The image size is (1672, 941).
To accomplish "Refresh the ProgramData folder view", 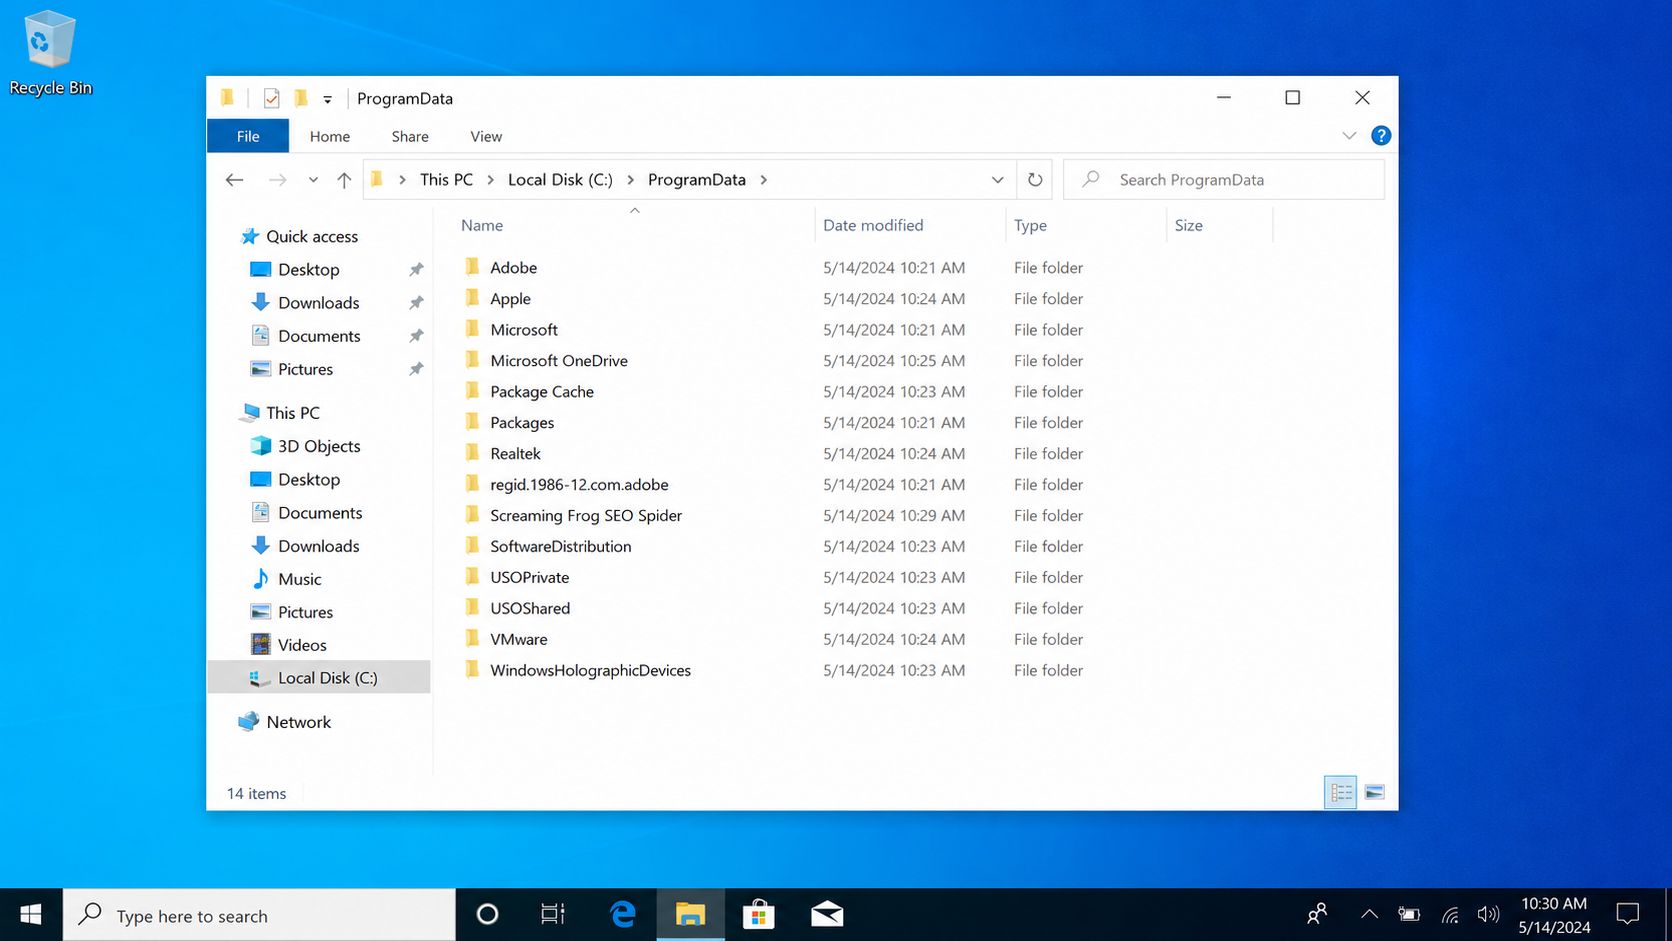I will click(x=1035, y=180).
